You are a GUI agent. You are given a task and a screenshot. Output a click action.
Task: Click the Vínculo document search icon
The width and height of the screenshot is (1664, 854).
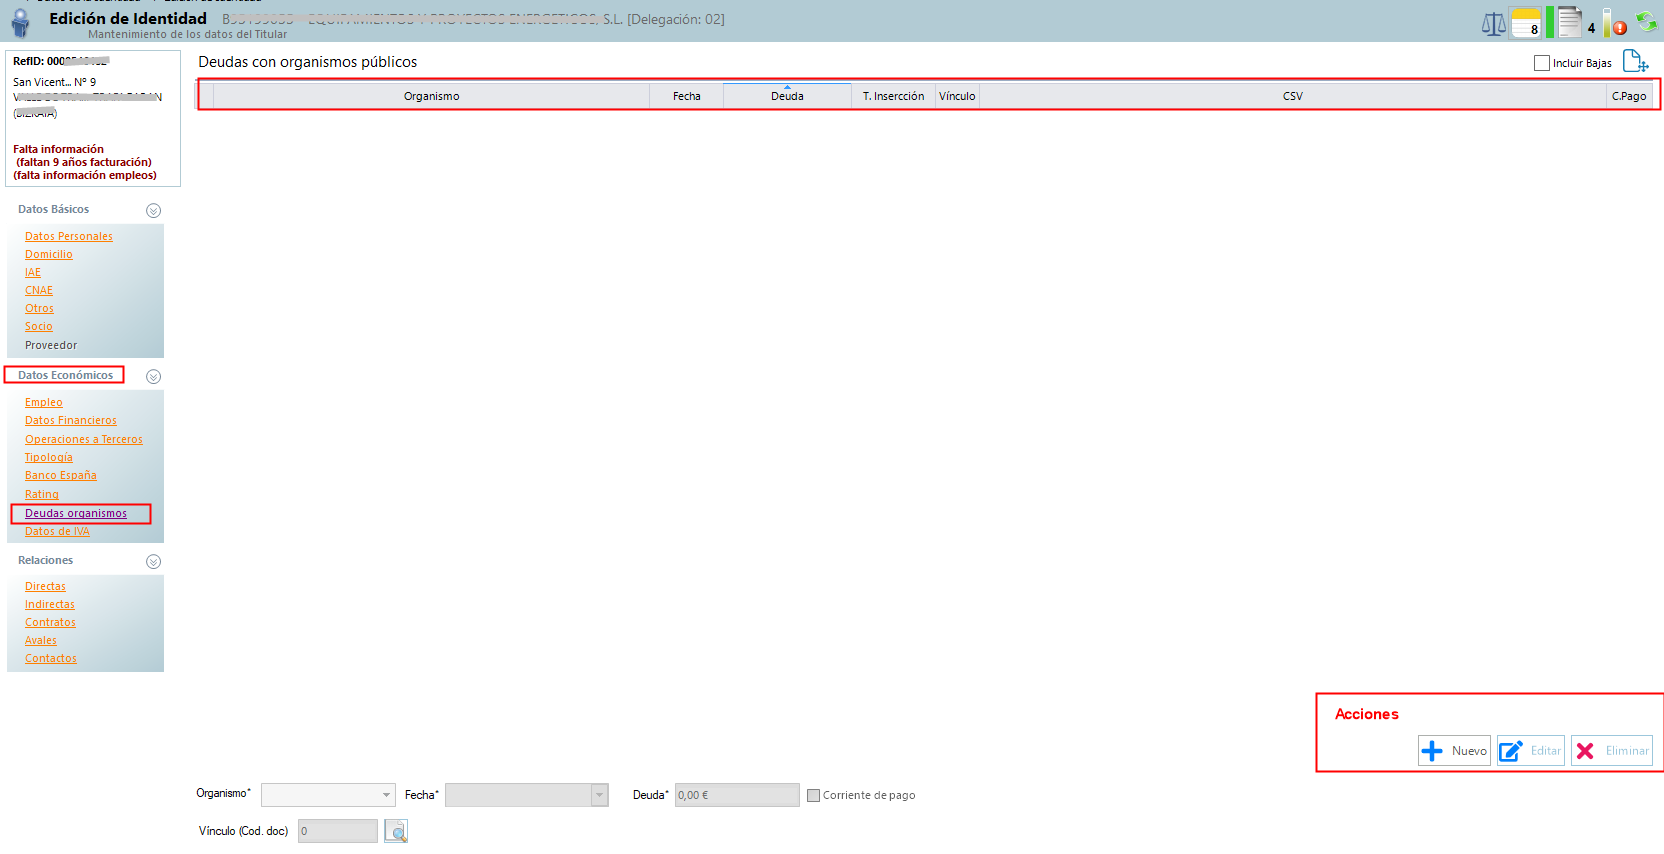click(396, 831)
